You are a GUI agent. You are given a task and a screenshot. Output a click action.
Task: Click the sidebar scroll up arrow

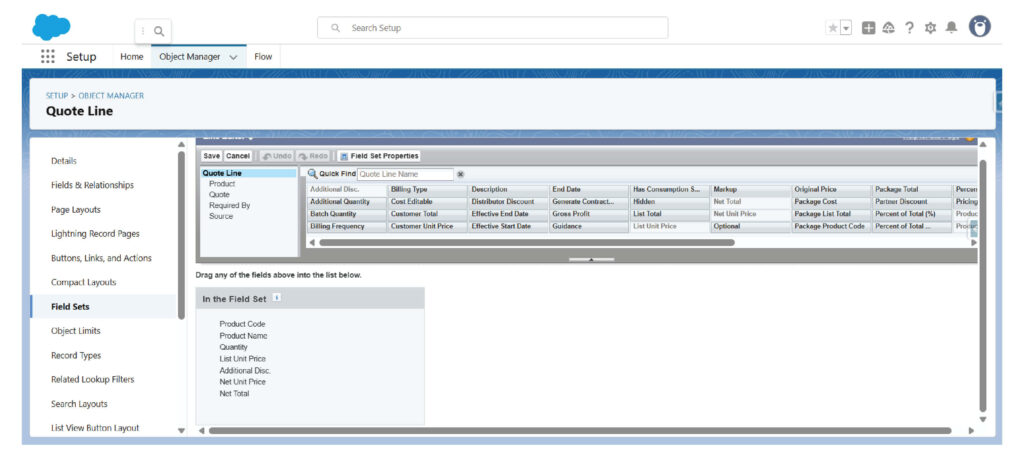pyautogui.click(x=182, y=144)
